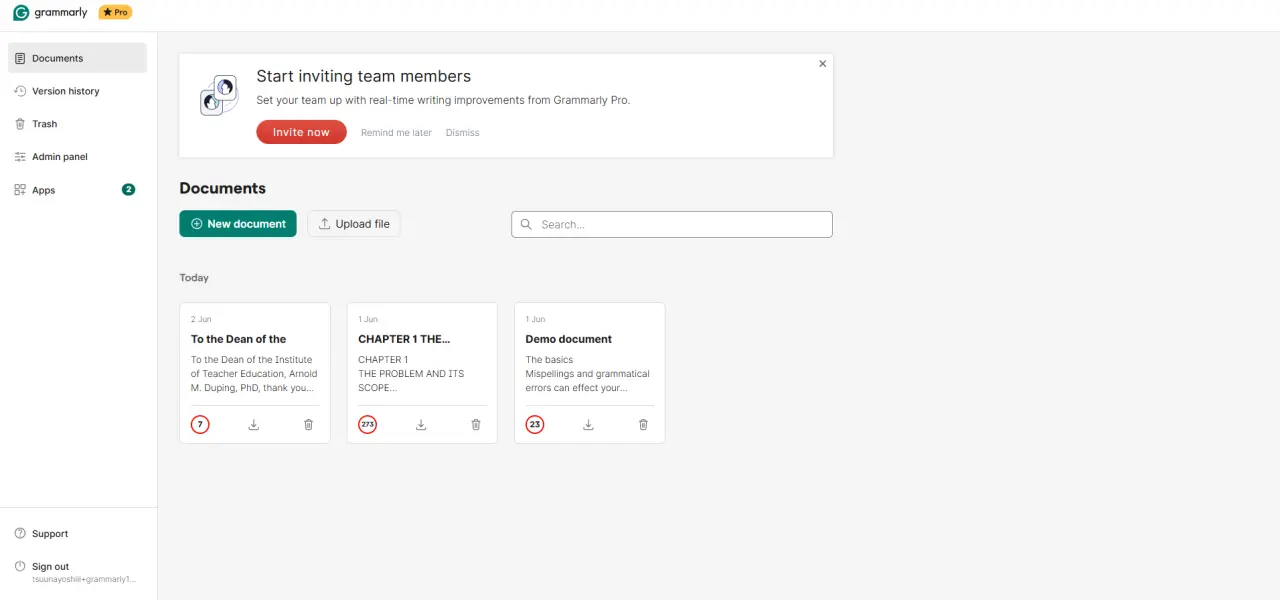Viewport: 1280px width, 600px height.
Task: Focus the document Search field
Action: 672,224
